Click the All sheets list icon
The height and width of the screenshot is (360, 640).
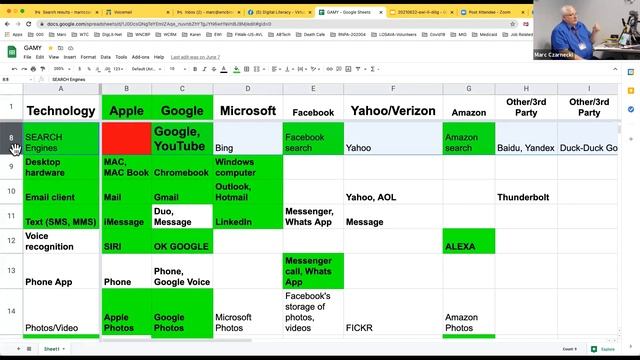(29, 349)
